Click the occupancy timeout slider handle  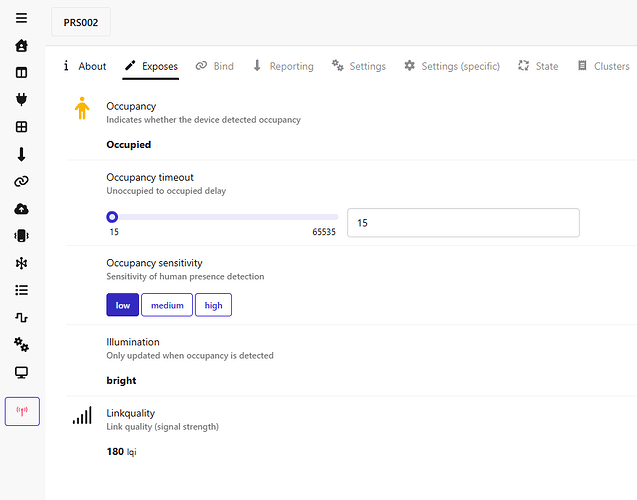click(112, 217)
